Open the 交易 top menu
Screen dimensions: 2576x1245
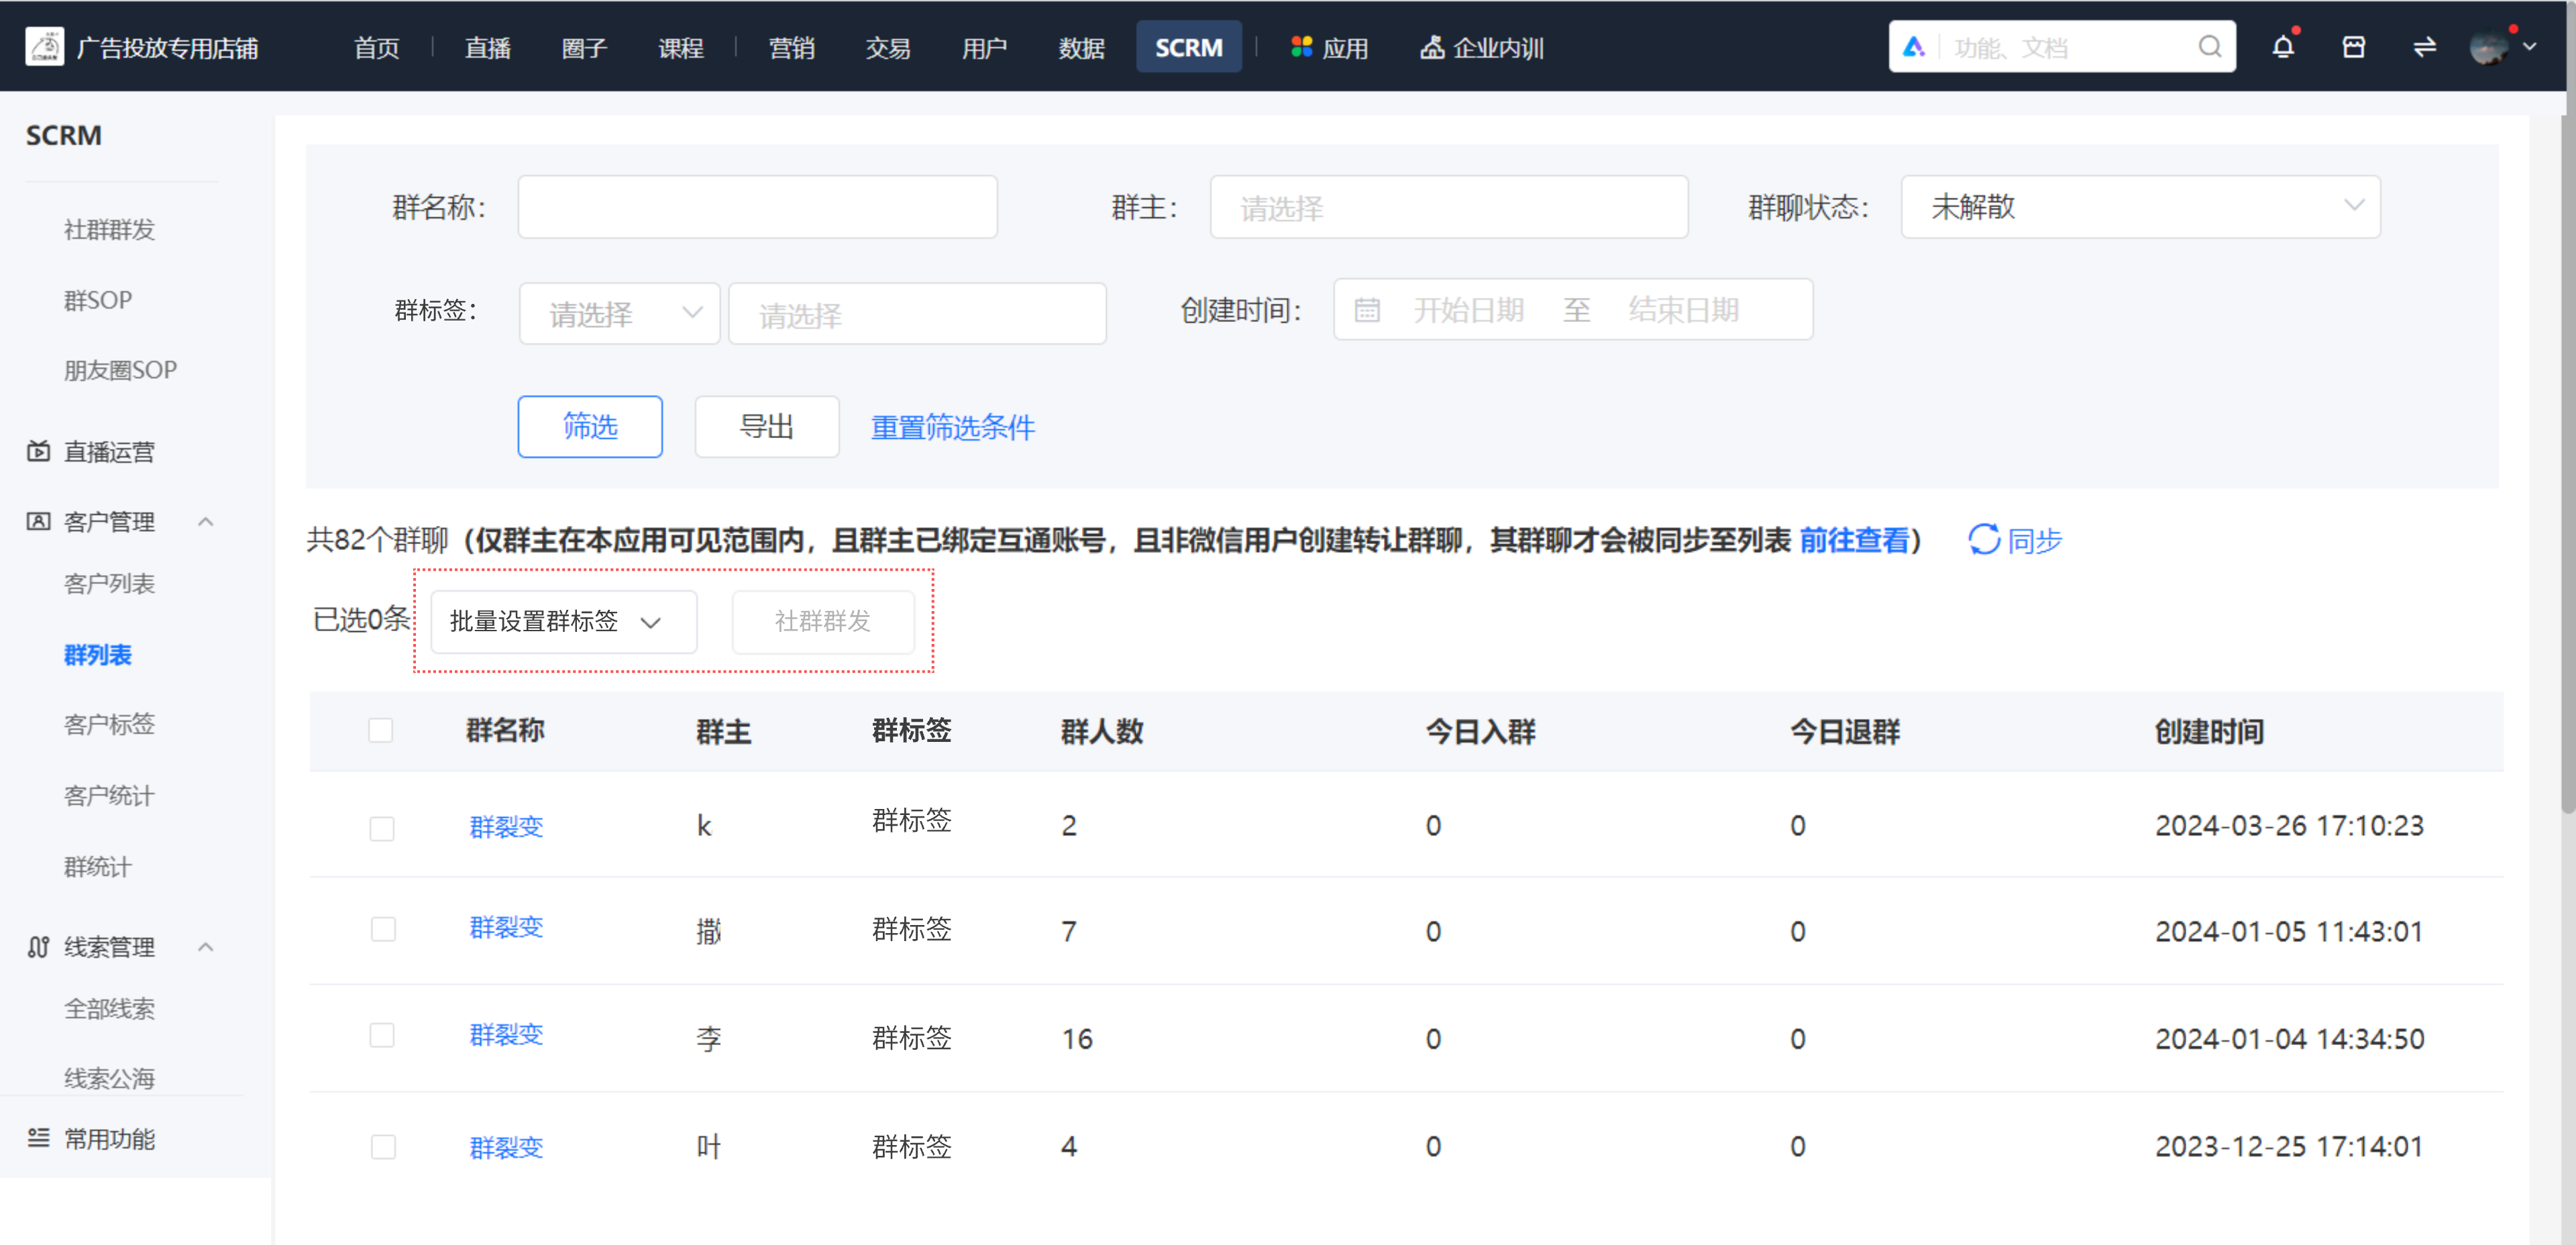point(887,47)
